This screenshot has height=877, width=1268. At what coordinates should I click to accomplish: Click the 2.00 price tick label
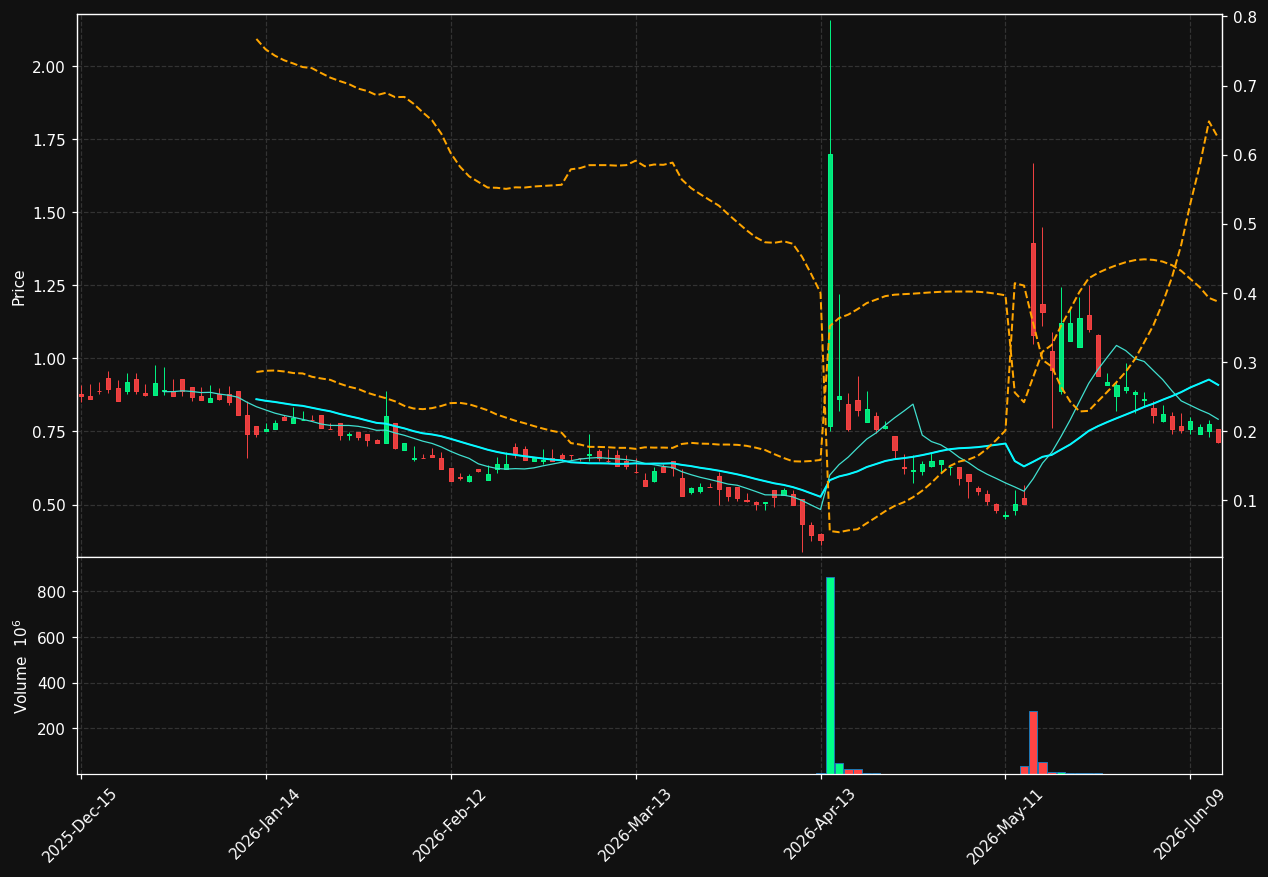point(50,67)
